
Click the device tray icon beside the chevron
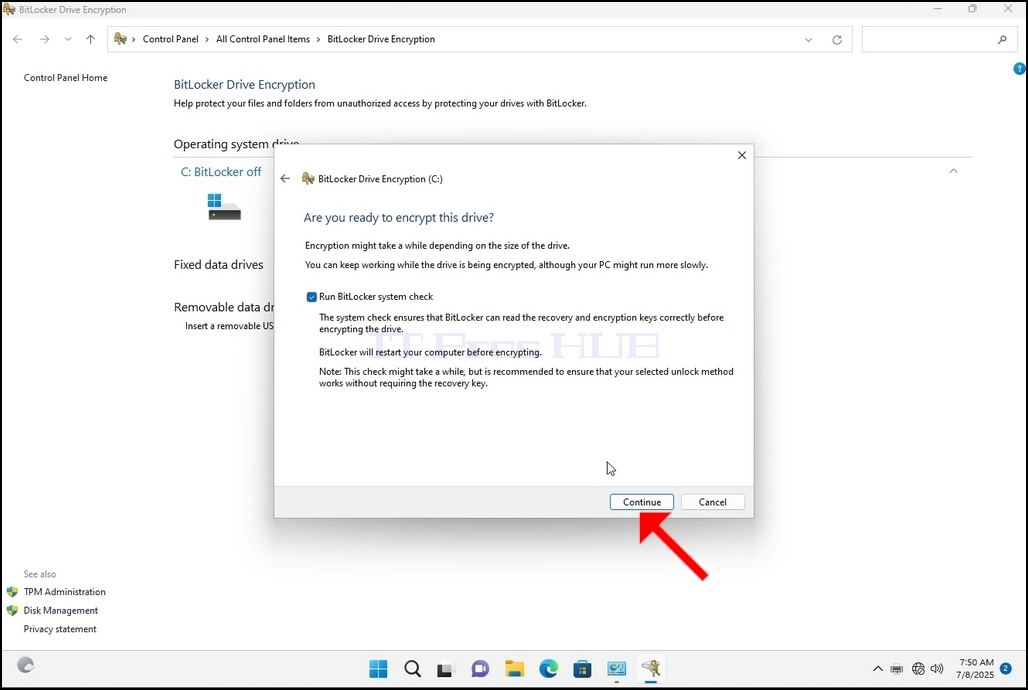(x=897, y=669)
